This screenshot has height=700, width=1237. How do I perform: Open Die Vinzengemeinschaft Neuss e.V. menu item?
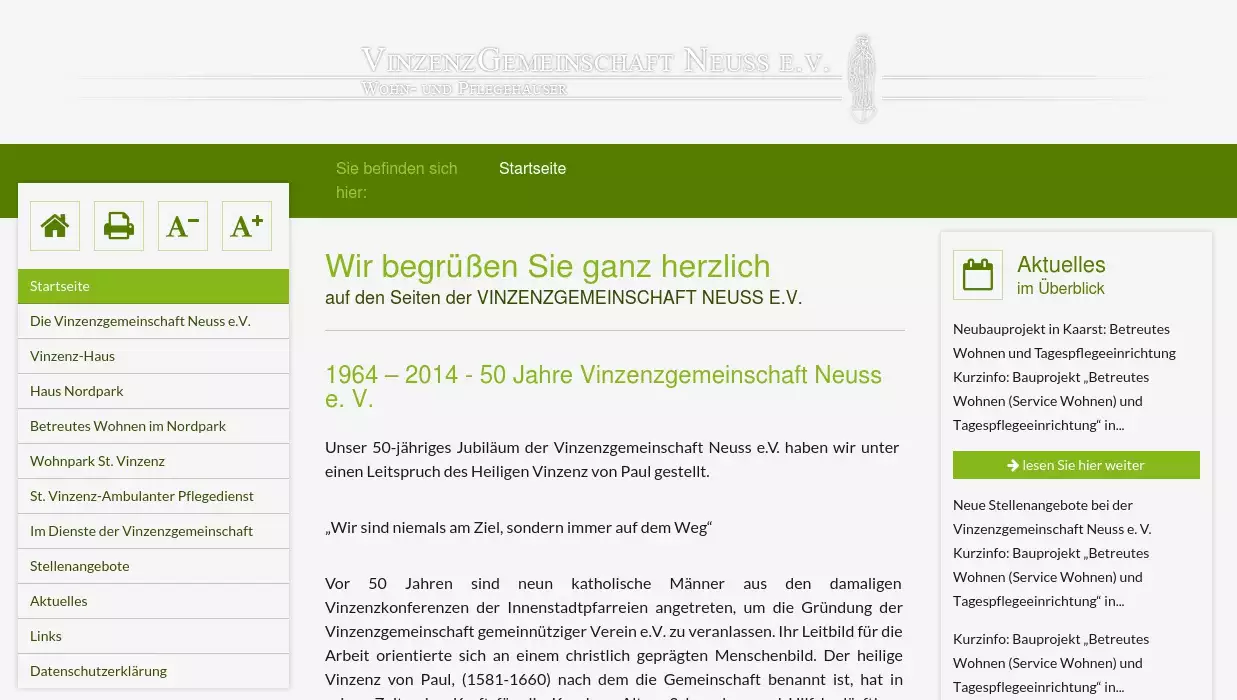tap(153, 321)
